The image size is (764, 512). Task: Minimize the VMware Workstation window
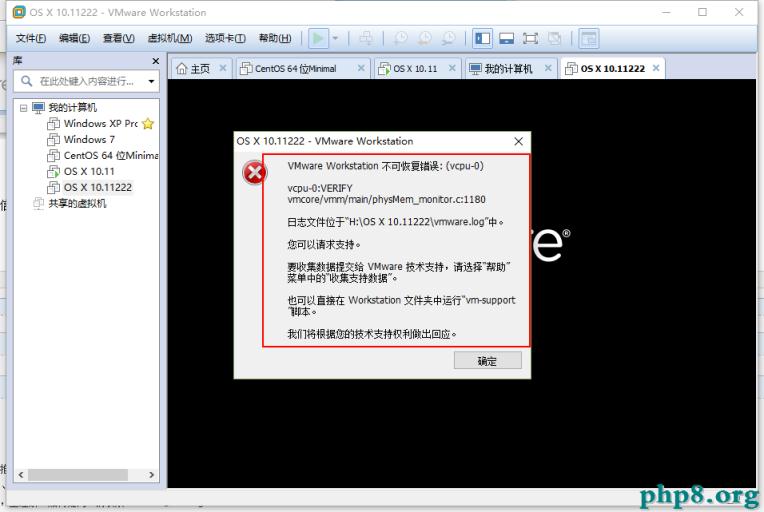tap(666, 12)
